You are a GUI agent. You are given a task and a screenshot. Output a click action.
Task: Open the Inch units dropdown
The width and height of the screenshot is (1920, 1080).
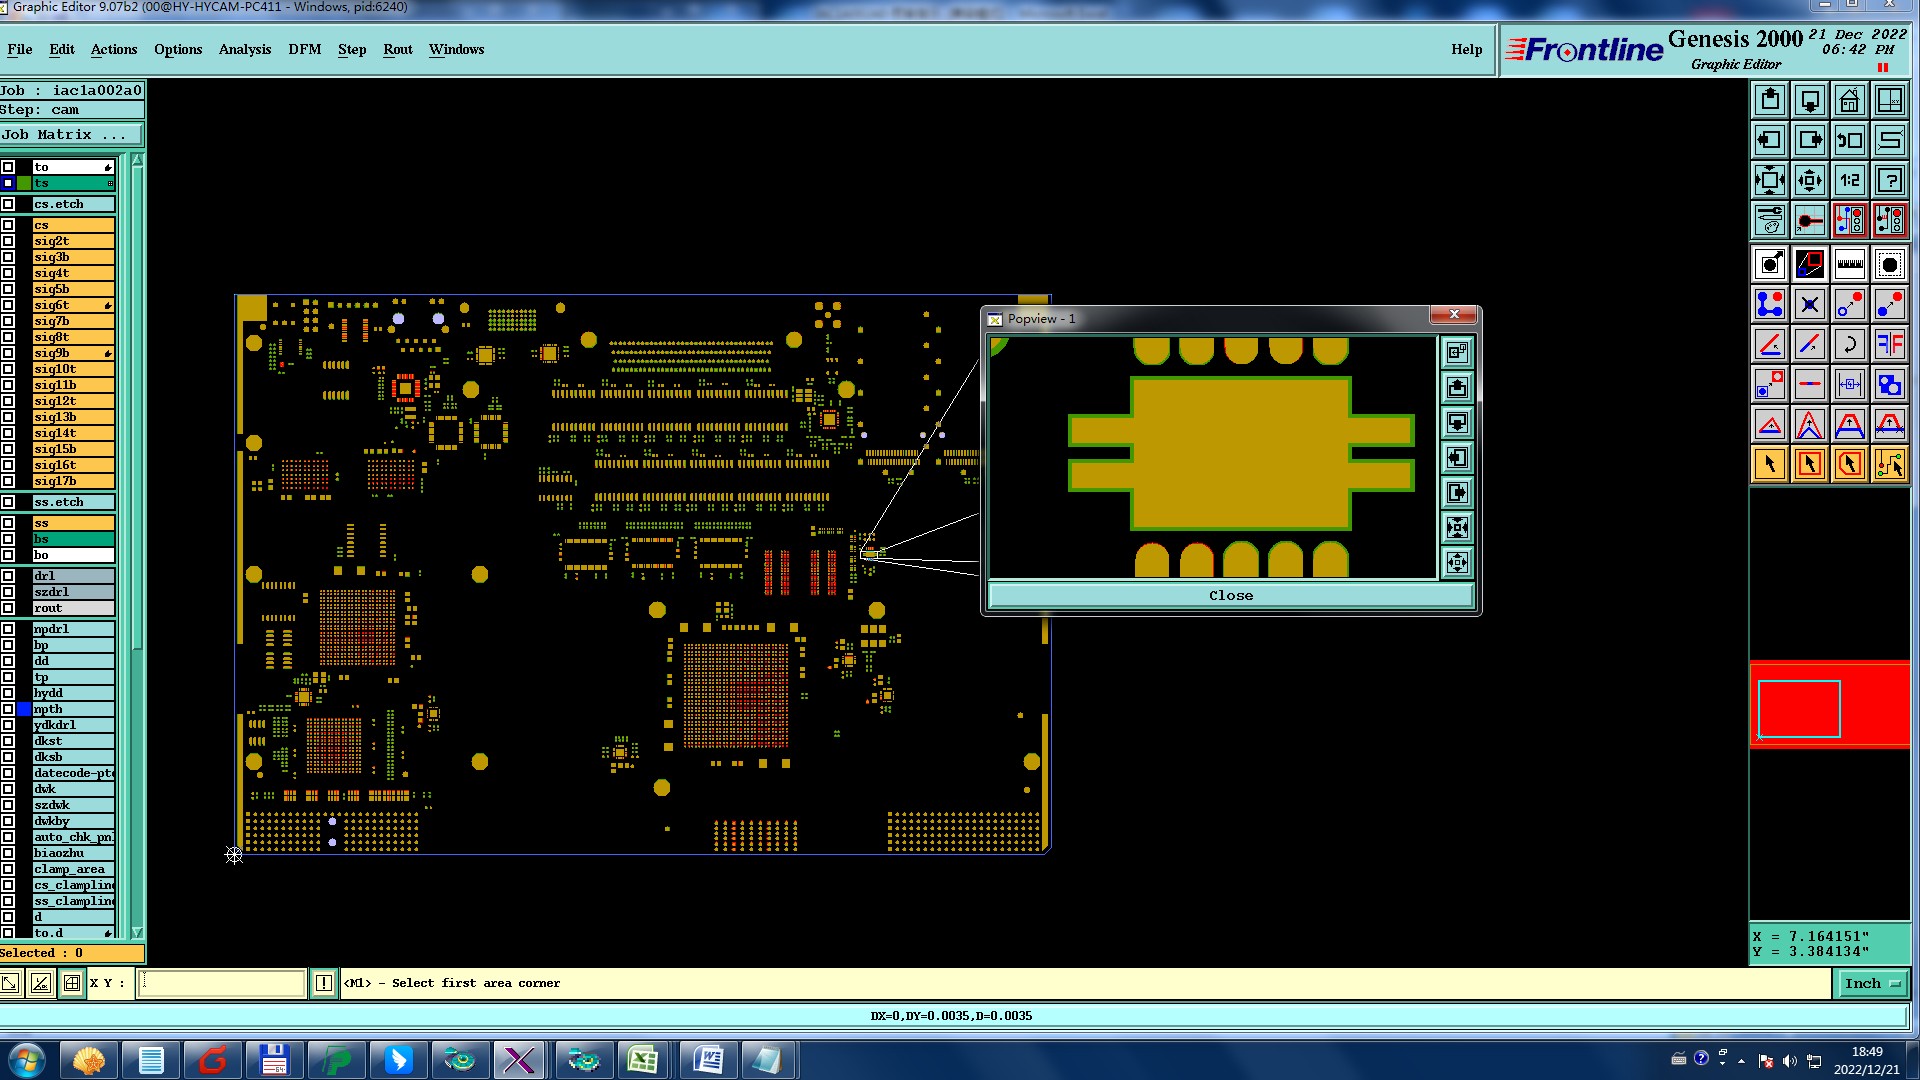(1872, 983)
